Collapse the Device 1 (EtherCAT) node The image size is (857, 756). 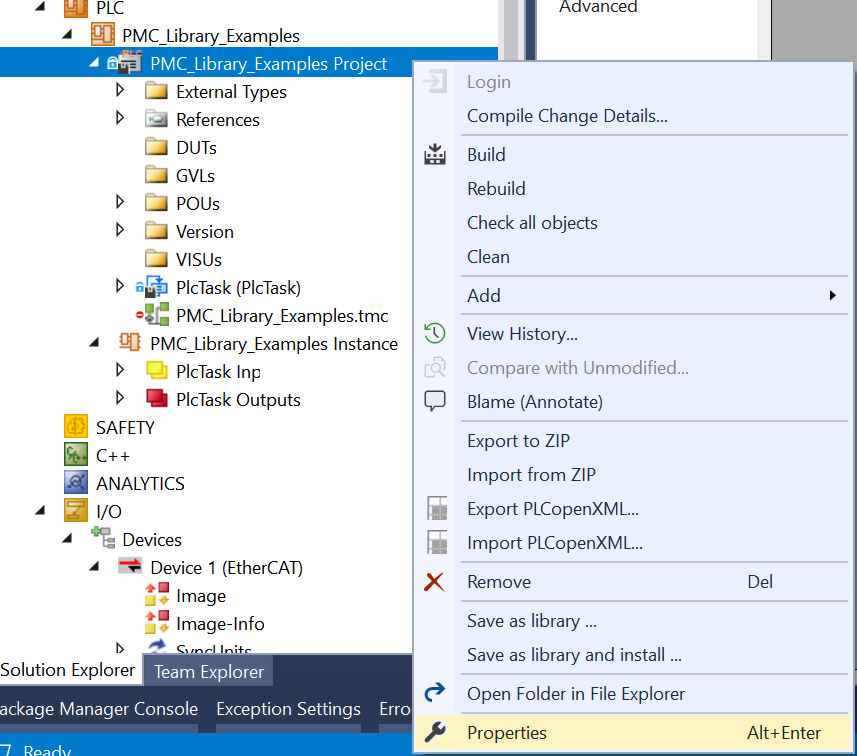tap(94, 567)
